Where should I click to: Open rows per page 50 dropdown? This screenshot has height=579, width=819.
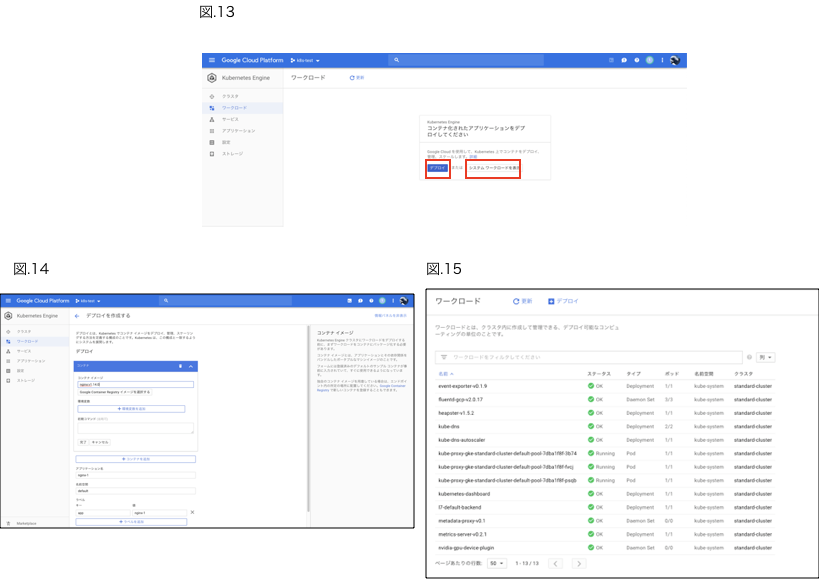497,563
